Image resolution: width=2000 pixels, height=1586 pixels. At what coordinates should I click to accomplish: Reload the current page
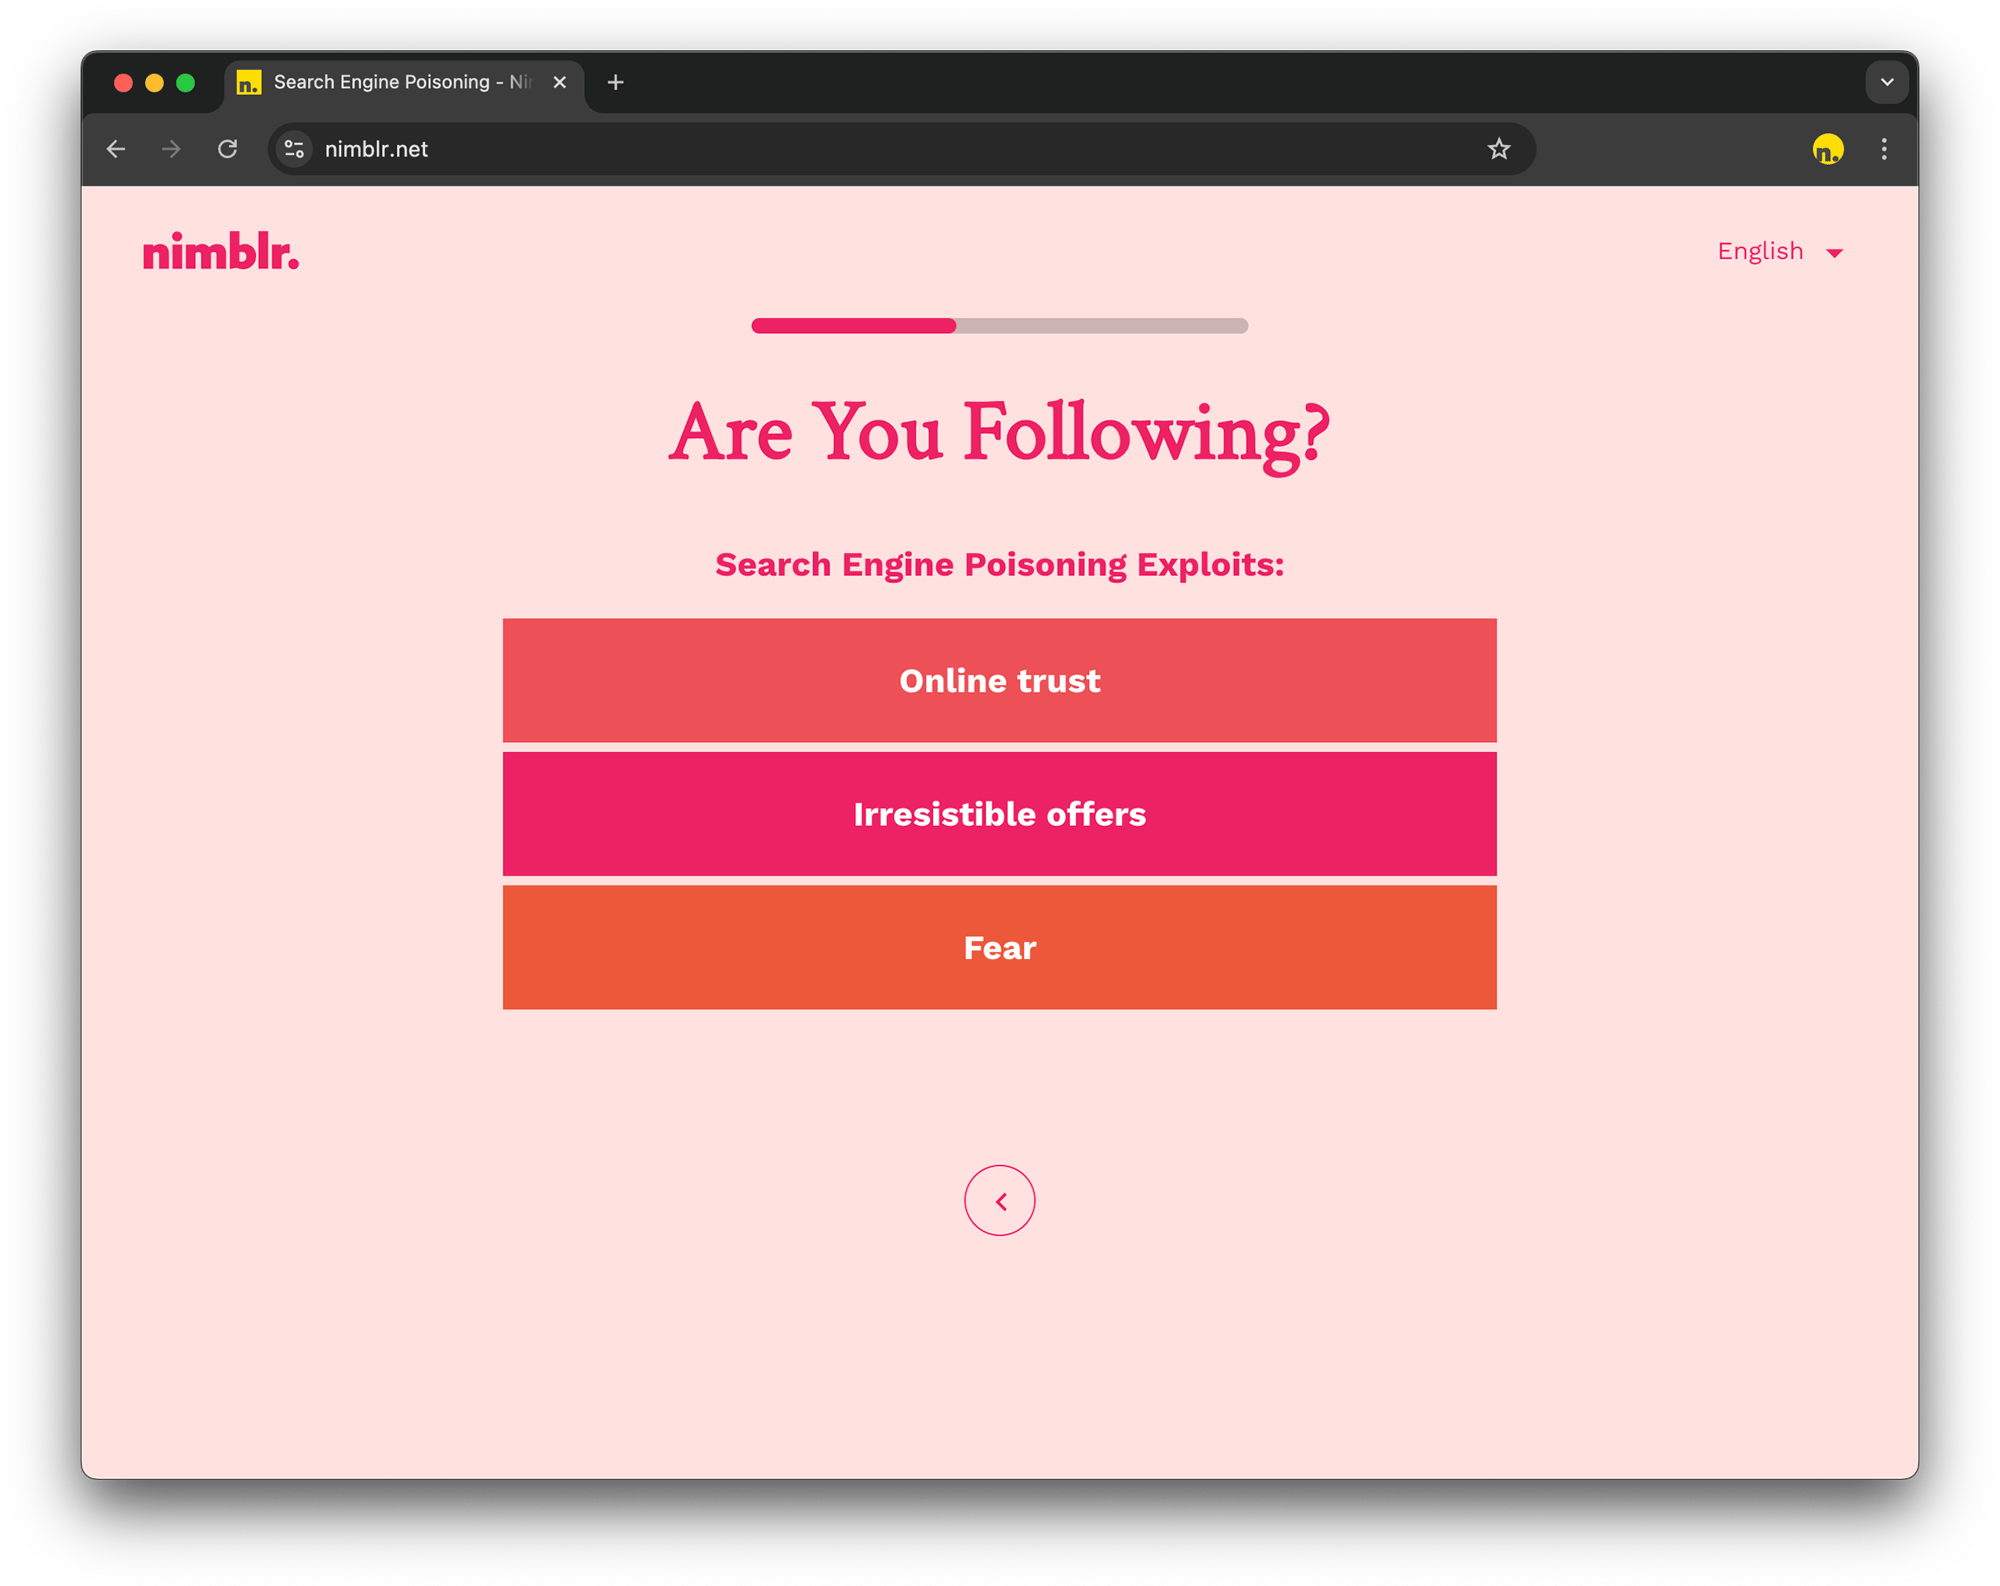227,148
